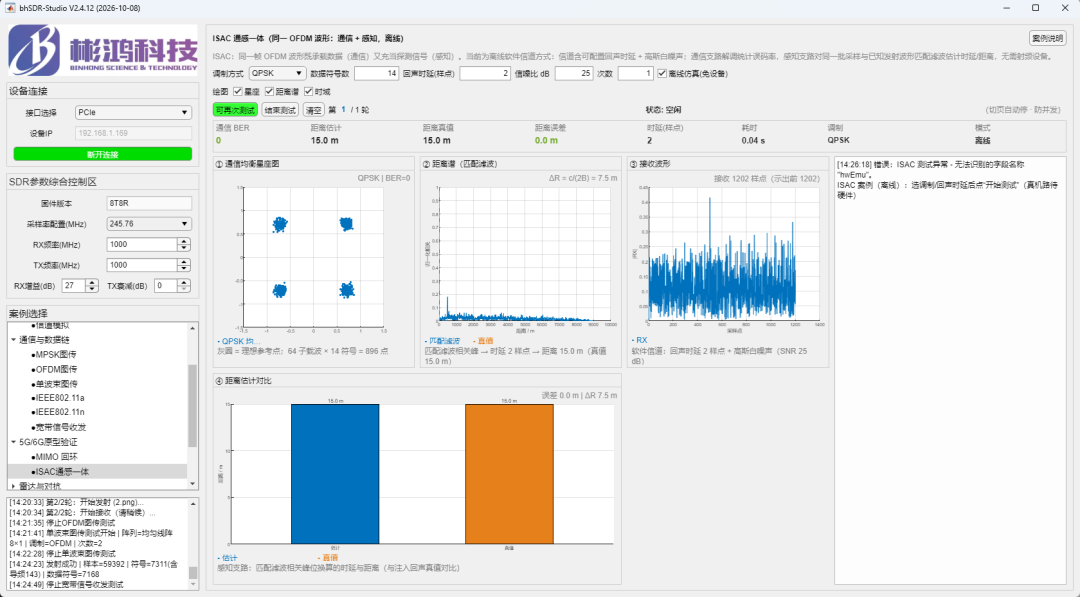This screenshot has width=1080, height=597.
Task: Select IEEE802.11a in the case tree
Action: (x=60, y=398)
